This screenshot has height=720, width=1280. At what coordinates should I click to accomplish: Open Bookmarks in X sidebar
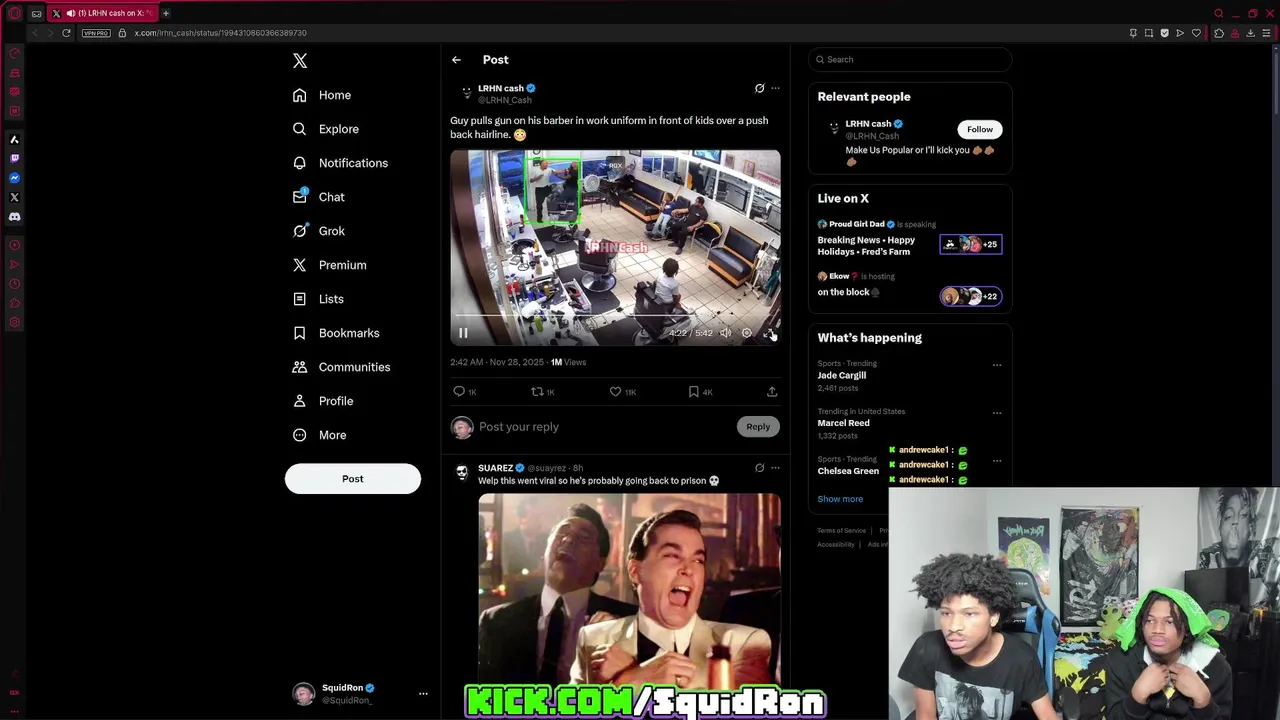click(336, 333)
